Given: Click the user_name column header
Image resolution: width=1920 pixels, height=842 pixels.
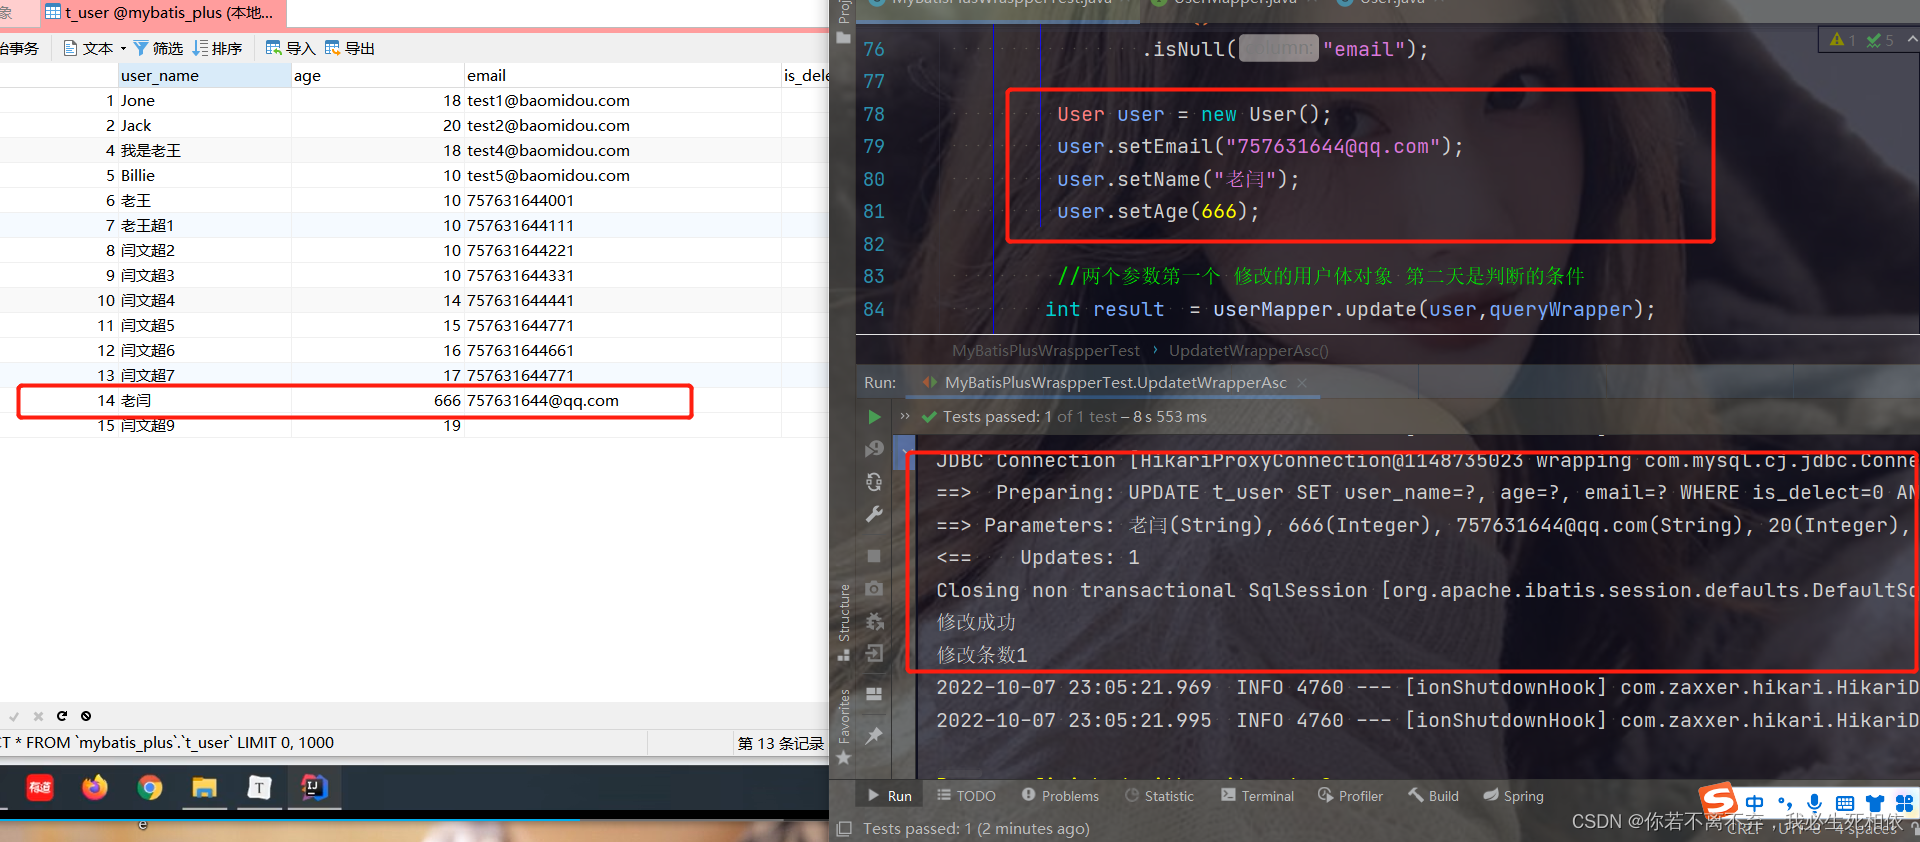Looking at the screenshot, I should coord(204,75).
